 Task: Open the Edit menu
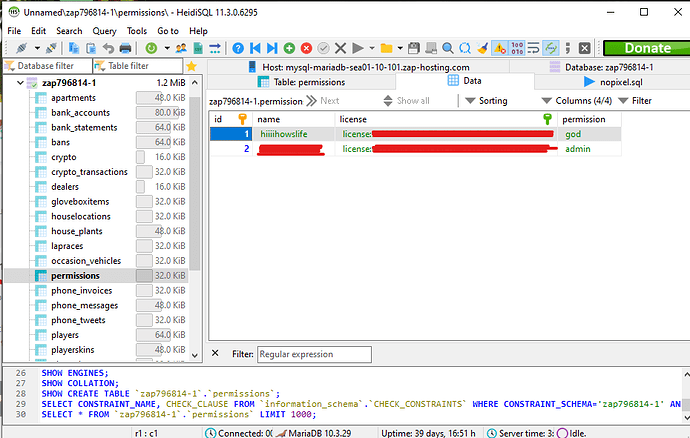click(x=38, y=31)
